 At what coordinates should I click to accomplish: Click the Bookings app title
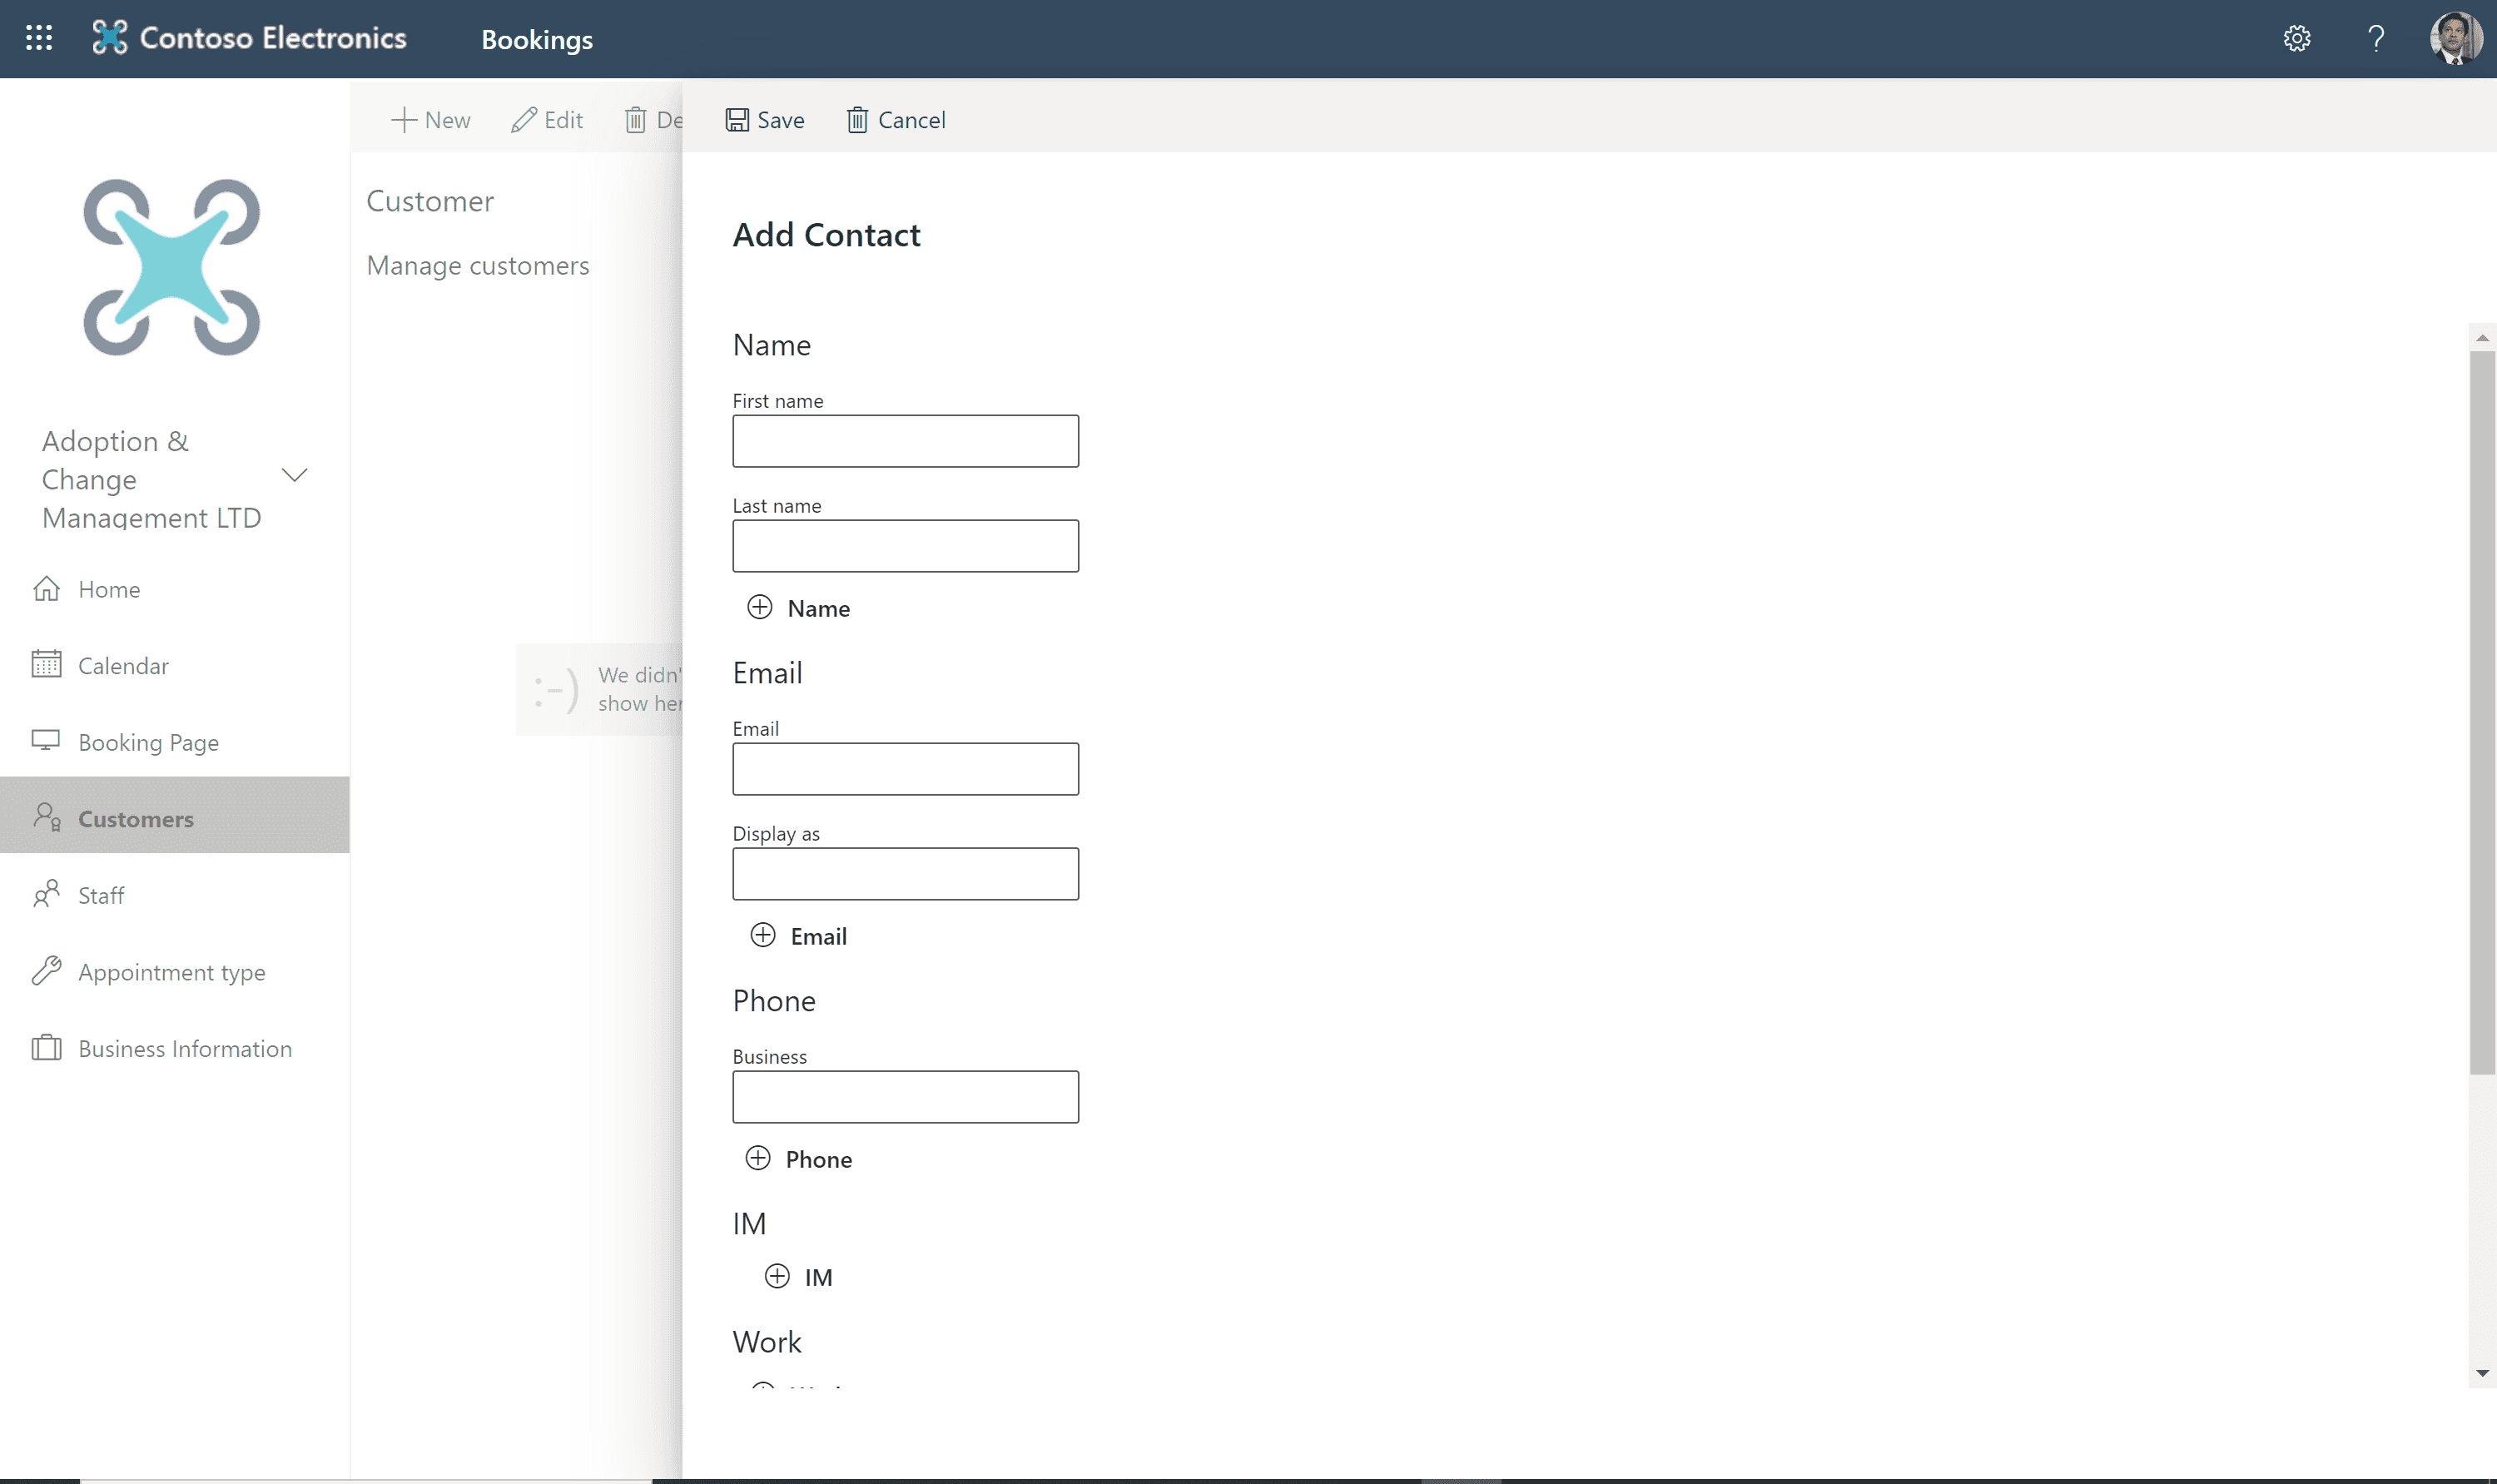537,39
